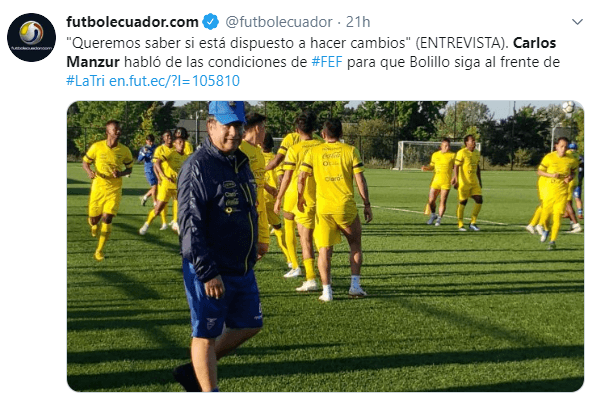
Task: Open the tweet options chevron menu
Action: pos(577,22)
